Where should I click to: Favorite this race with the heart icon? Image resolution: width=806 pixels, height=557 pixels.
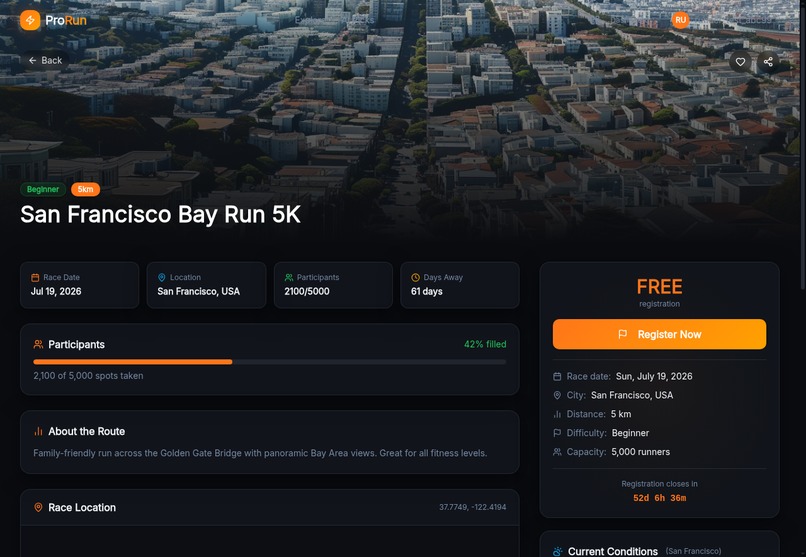[740, 62]
